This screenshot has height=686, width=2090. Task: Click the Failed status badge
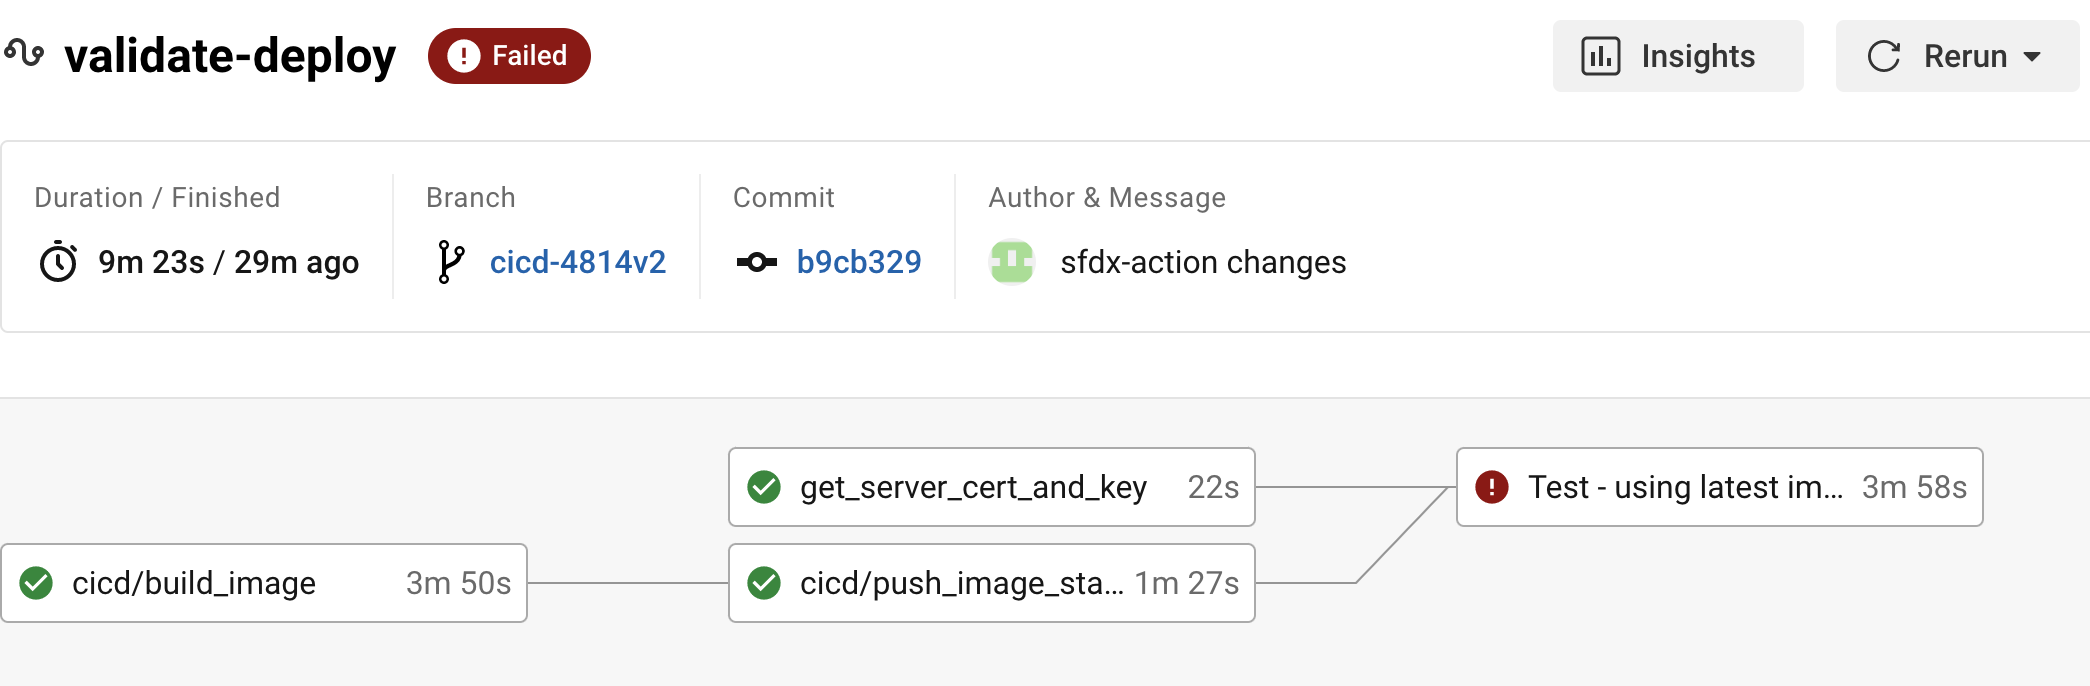[508, 56]
